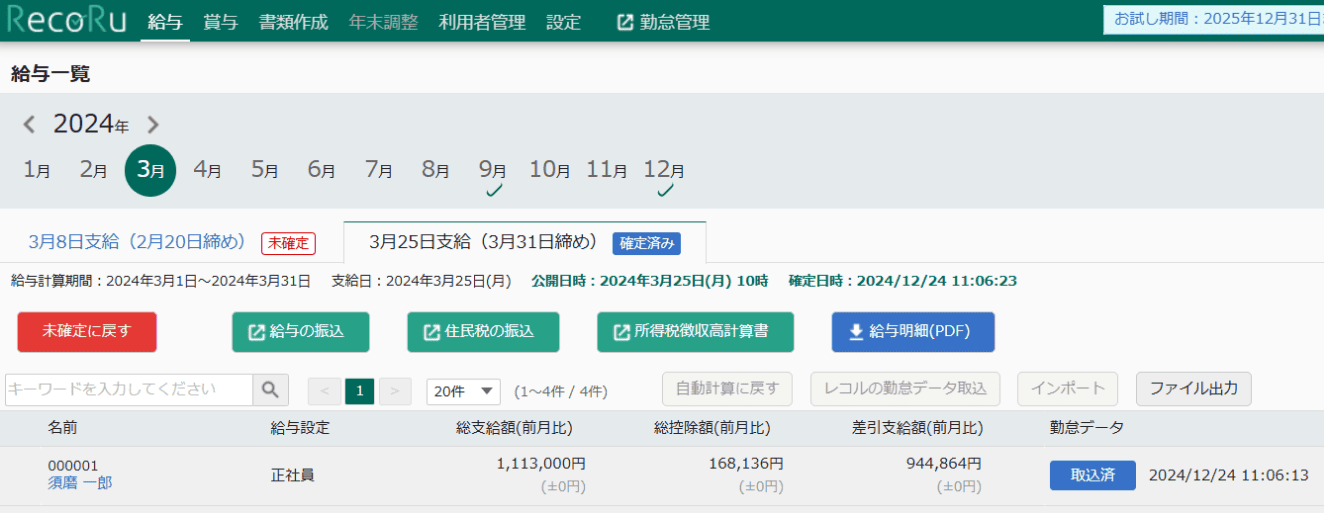
Task: Click timestamp 2024/12/24 11:06:13
Action: tap(1229, 475)
